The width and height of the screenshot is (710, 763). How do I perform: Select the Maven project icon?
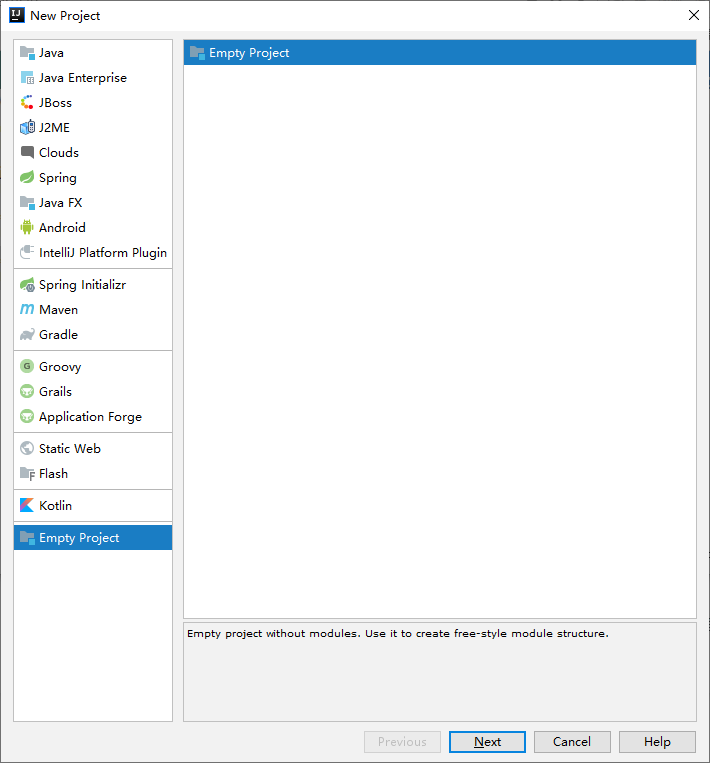click(27, 310)
